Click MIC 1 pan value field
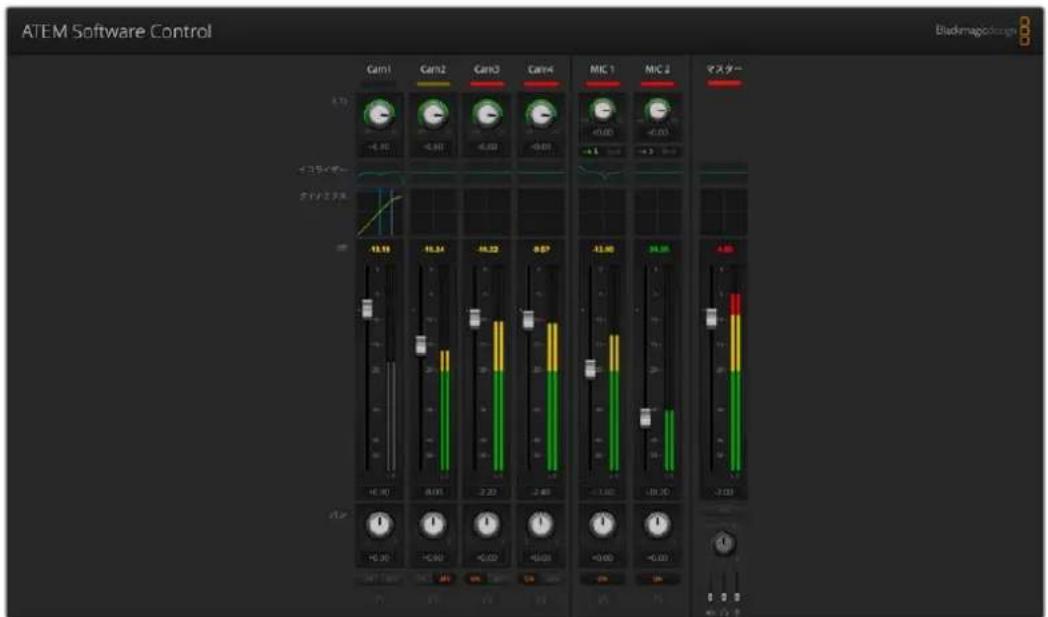1048x617 pixels. pos(602,558)
